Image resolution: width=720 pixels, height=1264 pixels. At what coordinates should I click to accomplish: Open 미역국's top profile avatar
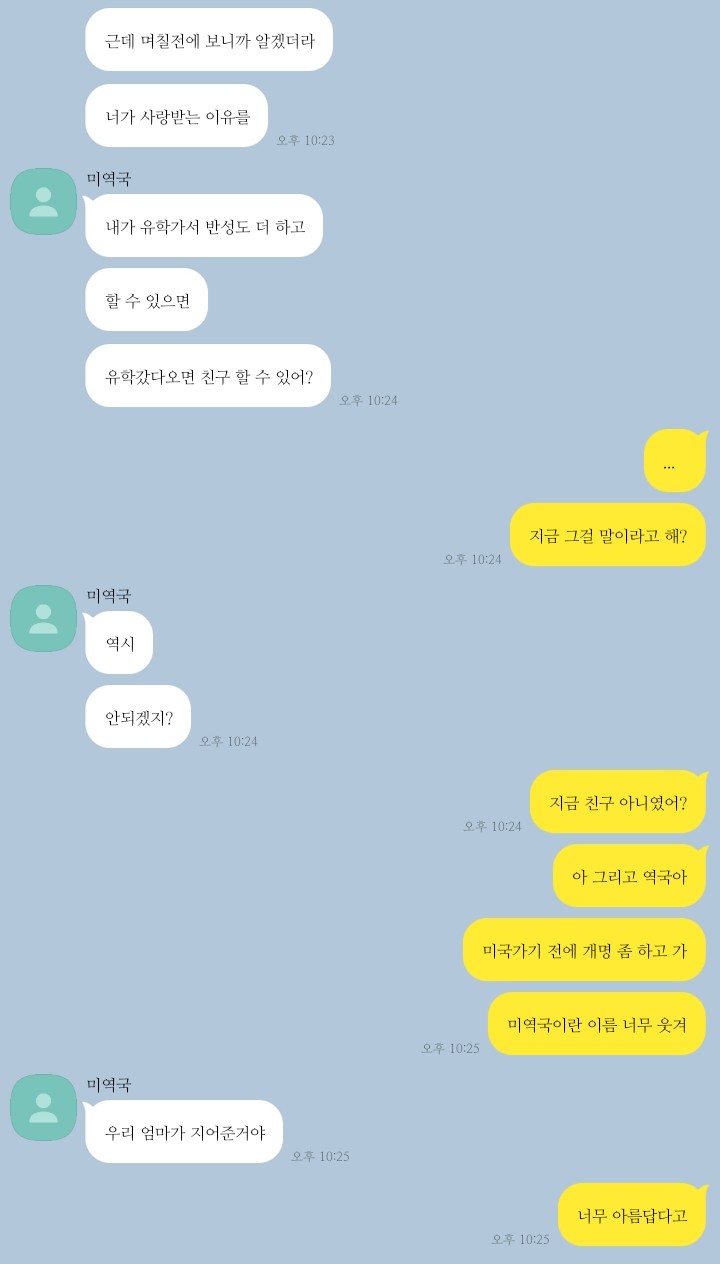pyautogui.click(x=43, y=202)
